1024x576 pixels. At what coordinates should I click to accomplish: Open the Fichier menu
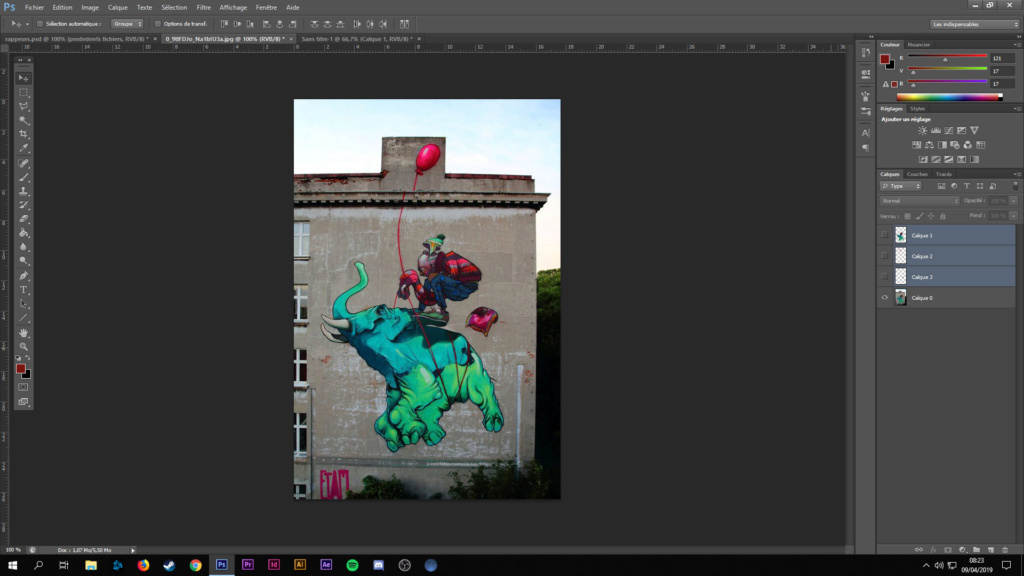coord(34,8)
